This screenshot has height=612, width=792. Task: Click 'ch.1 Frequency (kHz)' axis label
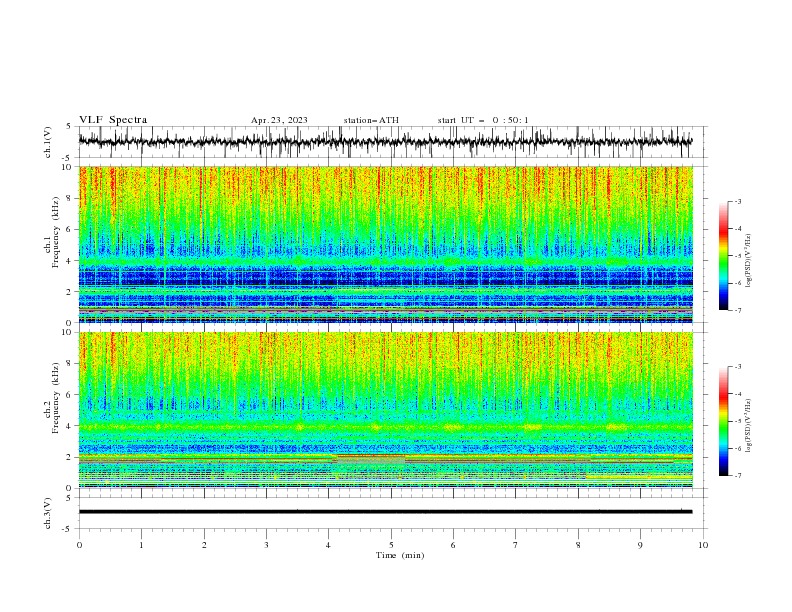(52, 230)
